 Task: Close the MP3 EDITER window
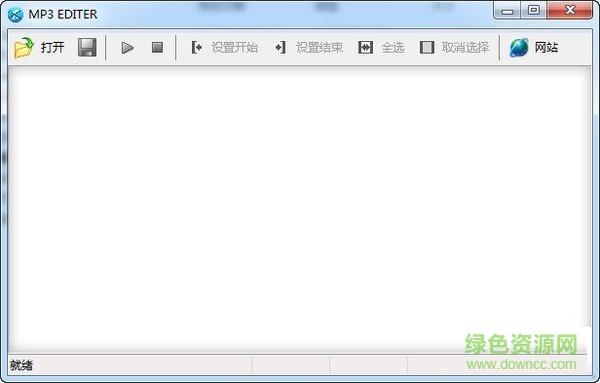click(570, 10)
